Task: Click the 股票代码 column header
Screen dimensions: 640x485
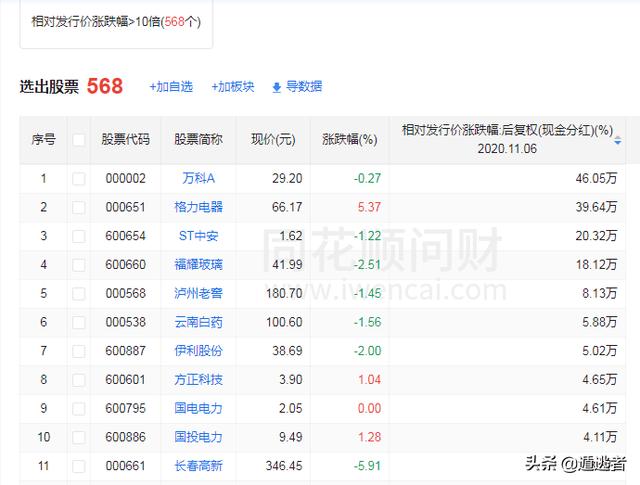Action: click(125, 140)
